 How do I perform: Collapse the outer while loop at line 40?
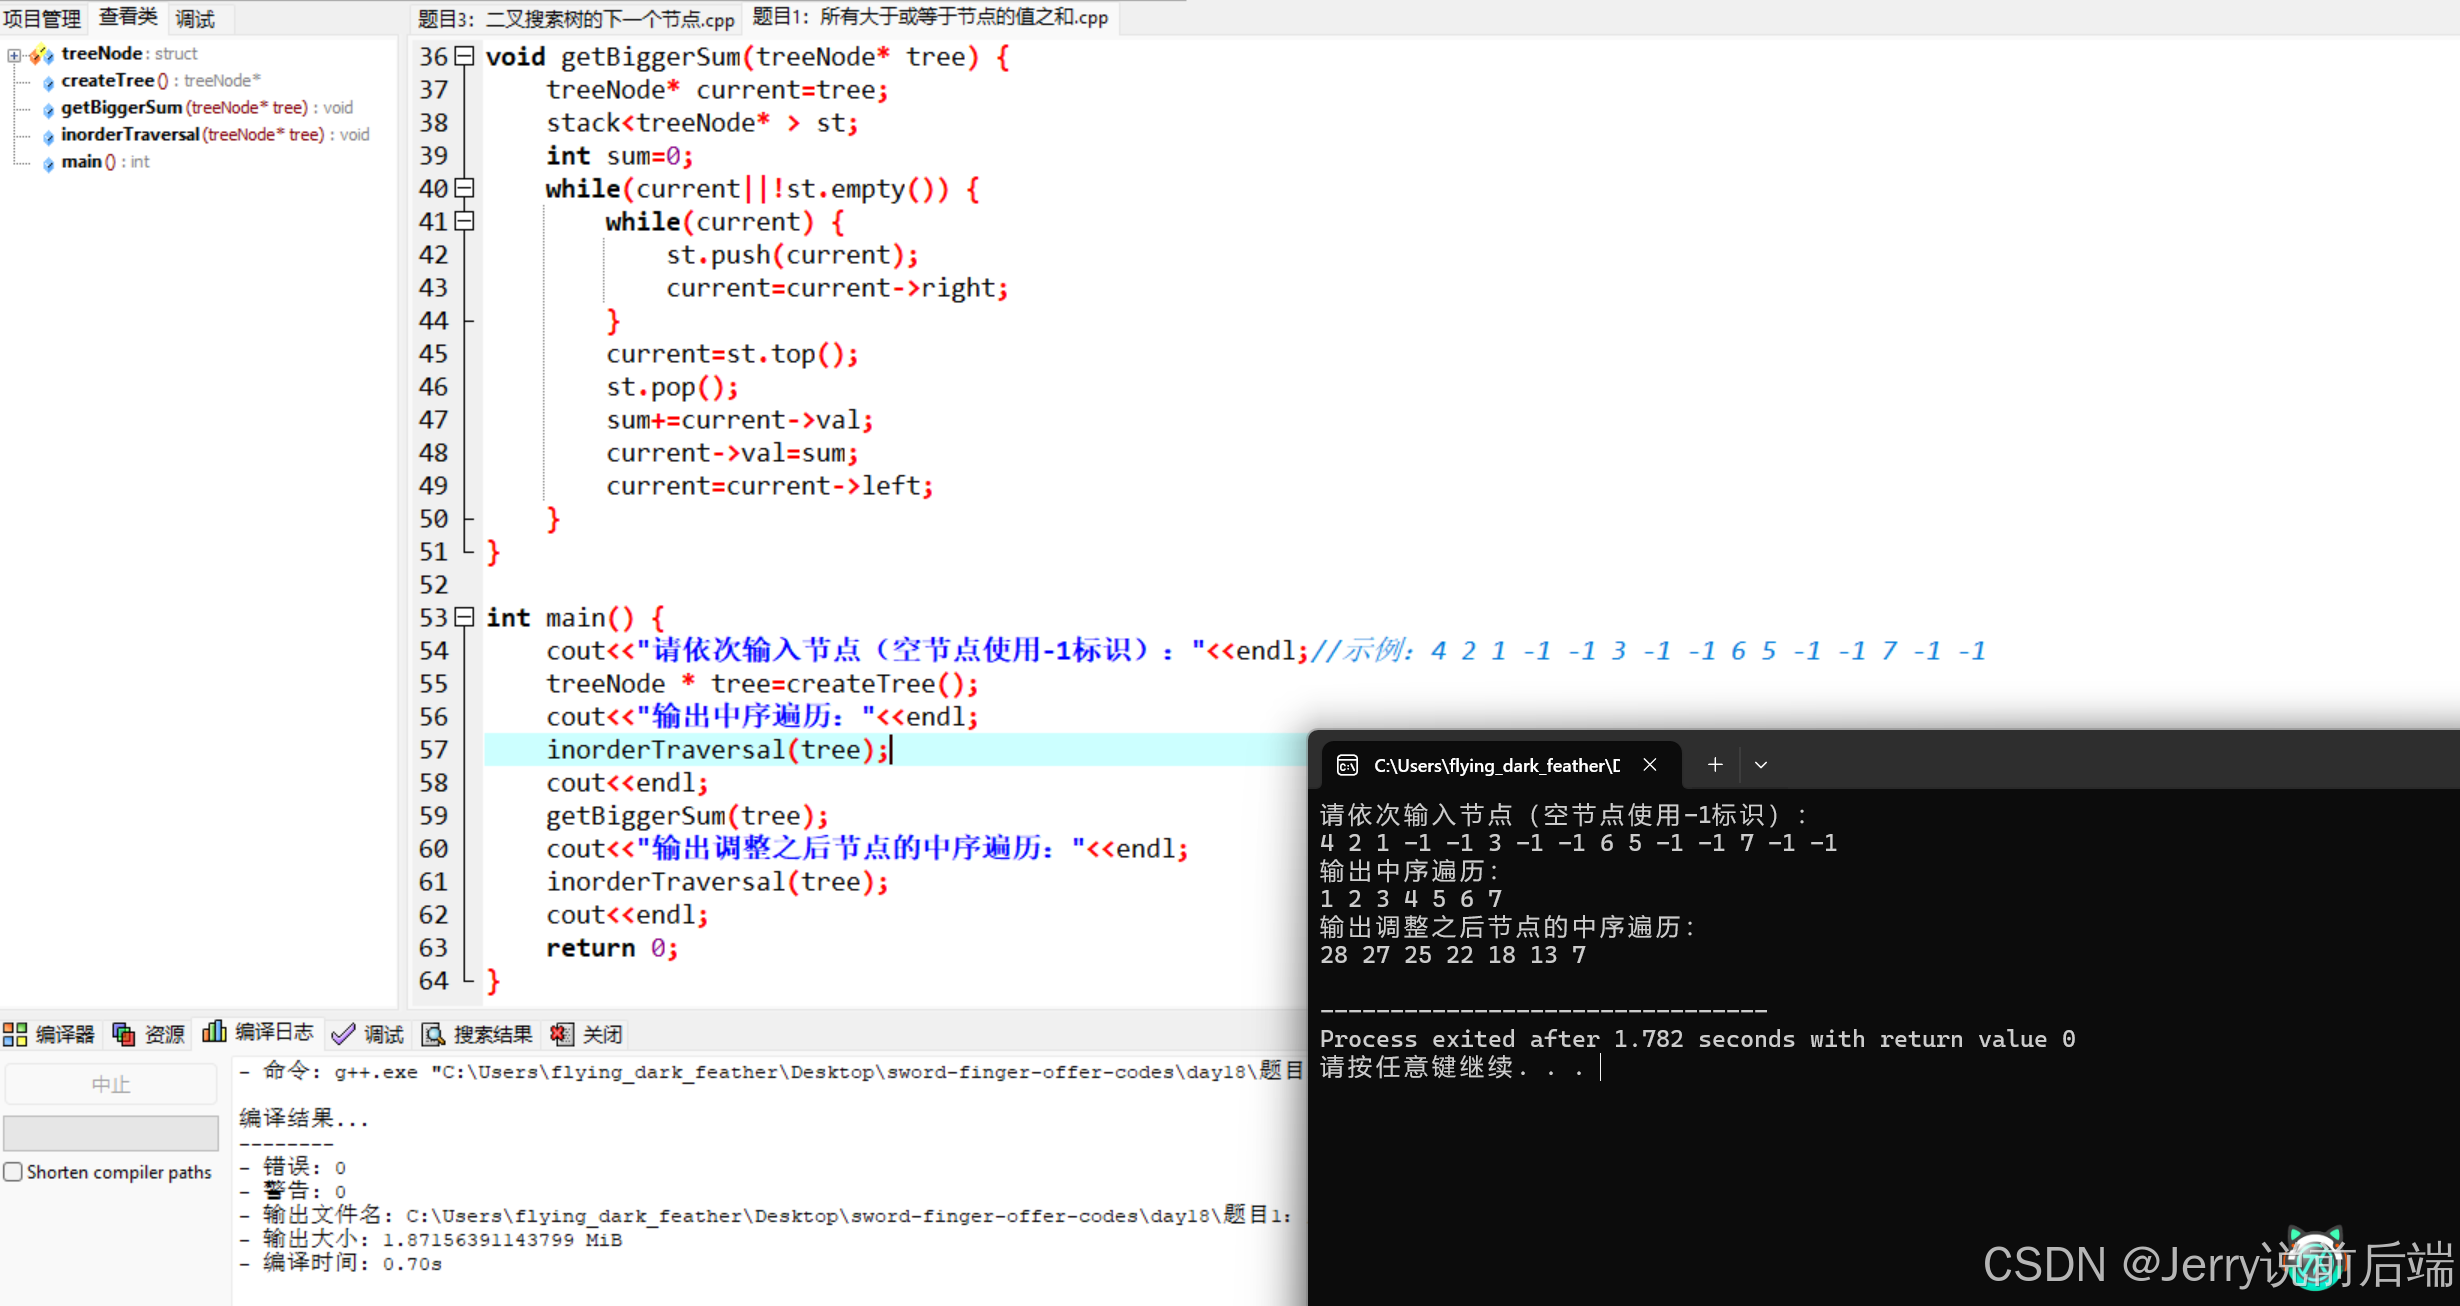[464, 188]
